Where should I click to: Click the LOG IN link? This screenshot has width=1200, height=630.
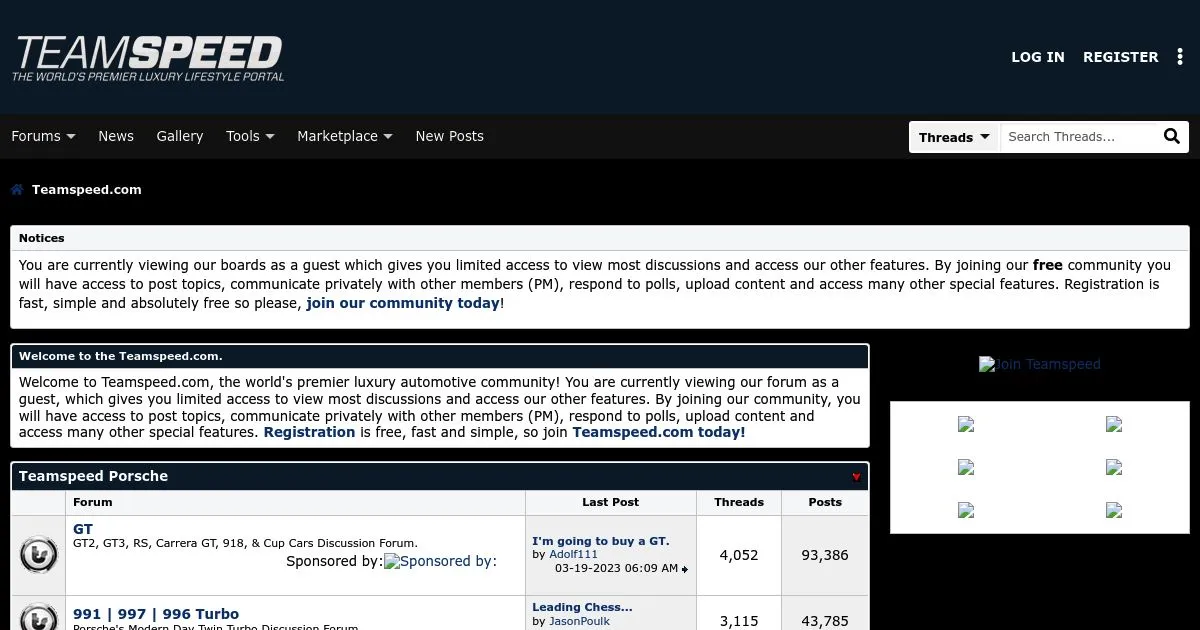[1038, 57]
